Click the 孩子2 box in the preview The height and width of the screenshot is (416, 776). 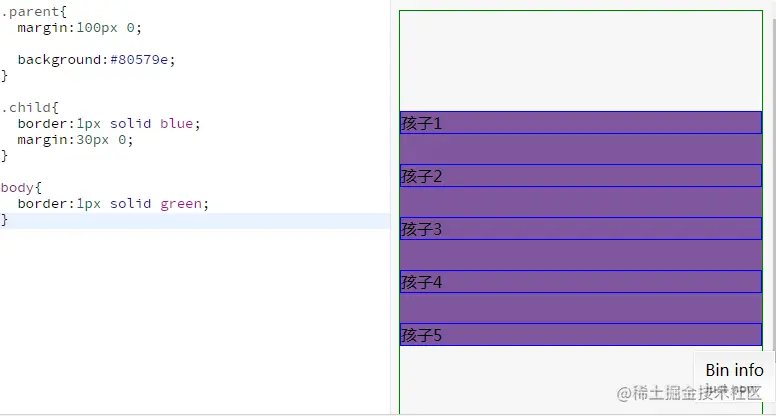(x=581, y=176)
